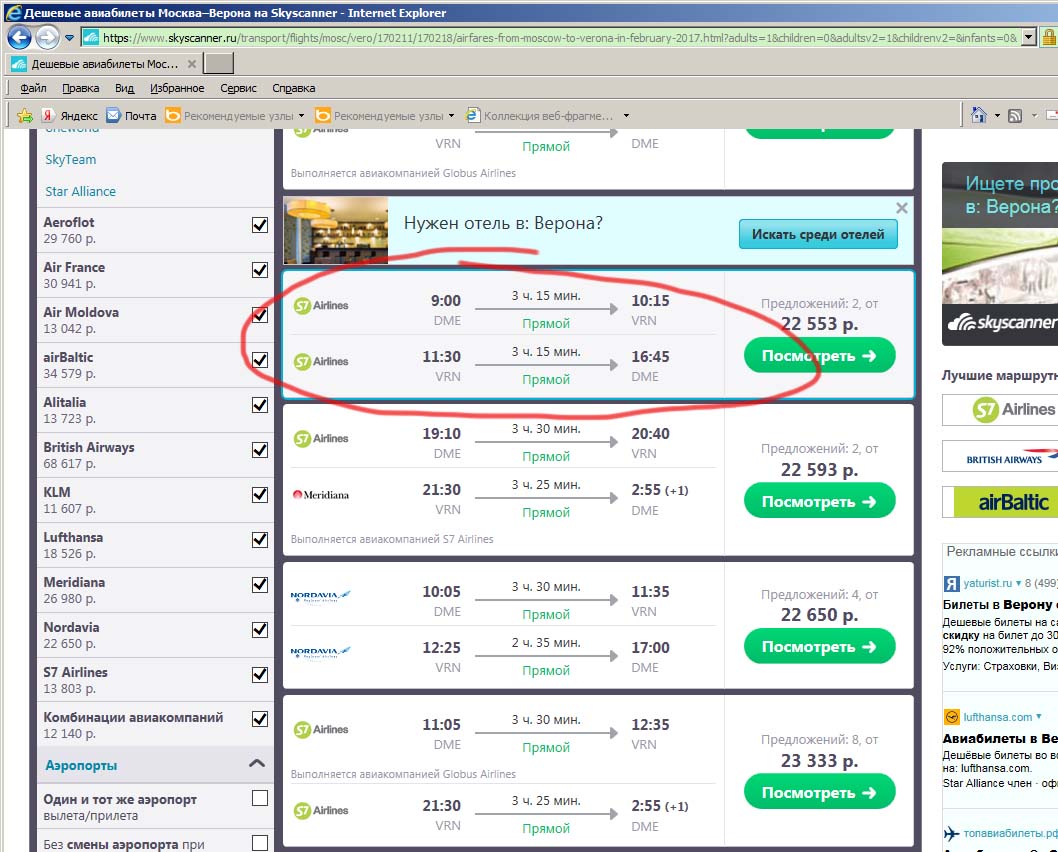This screenshot has width=1058, height=852.
Task: Select the Дешевые авиабилеты tab
Action: pyautogui.click(x=104, y=64)
